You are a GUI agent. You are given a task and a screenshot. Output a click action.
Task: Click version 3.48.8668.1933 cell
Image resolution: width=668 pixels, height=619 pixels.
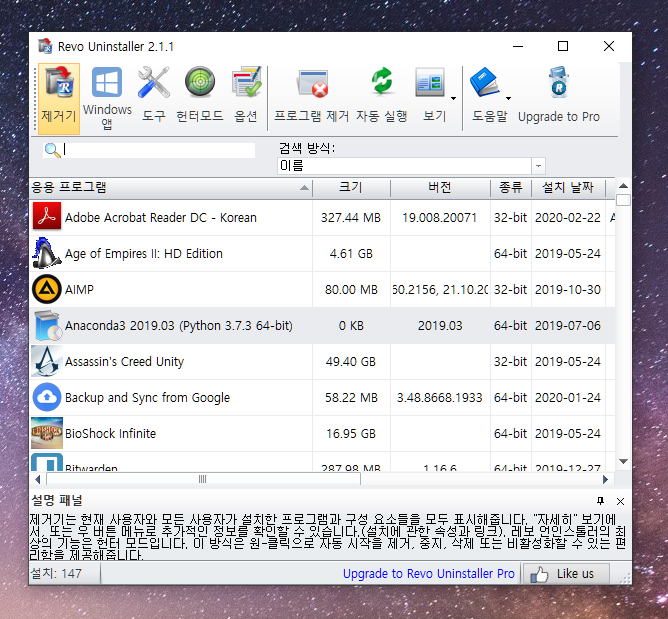tap(440, 397)
